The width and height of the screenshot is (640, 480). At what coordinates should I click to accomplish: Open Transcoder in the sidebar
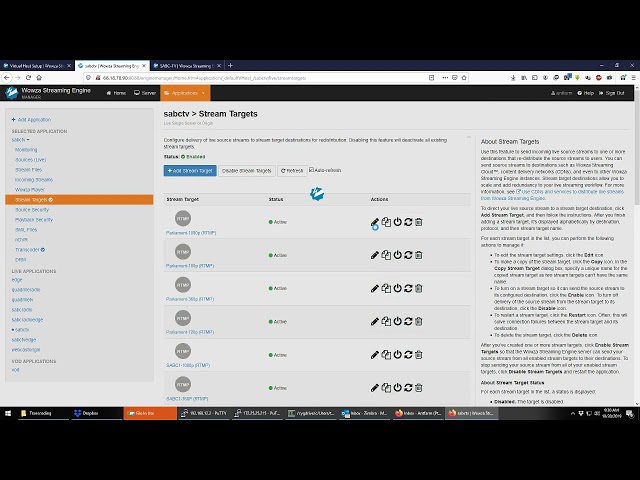30,249
